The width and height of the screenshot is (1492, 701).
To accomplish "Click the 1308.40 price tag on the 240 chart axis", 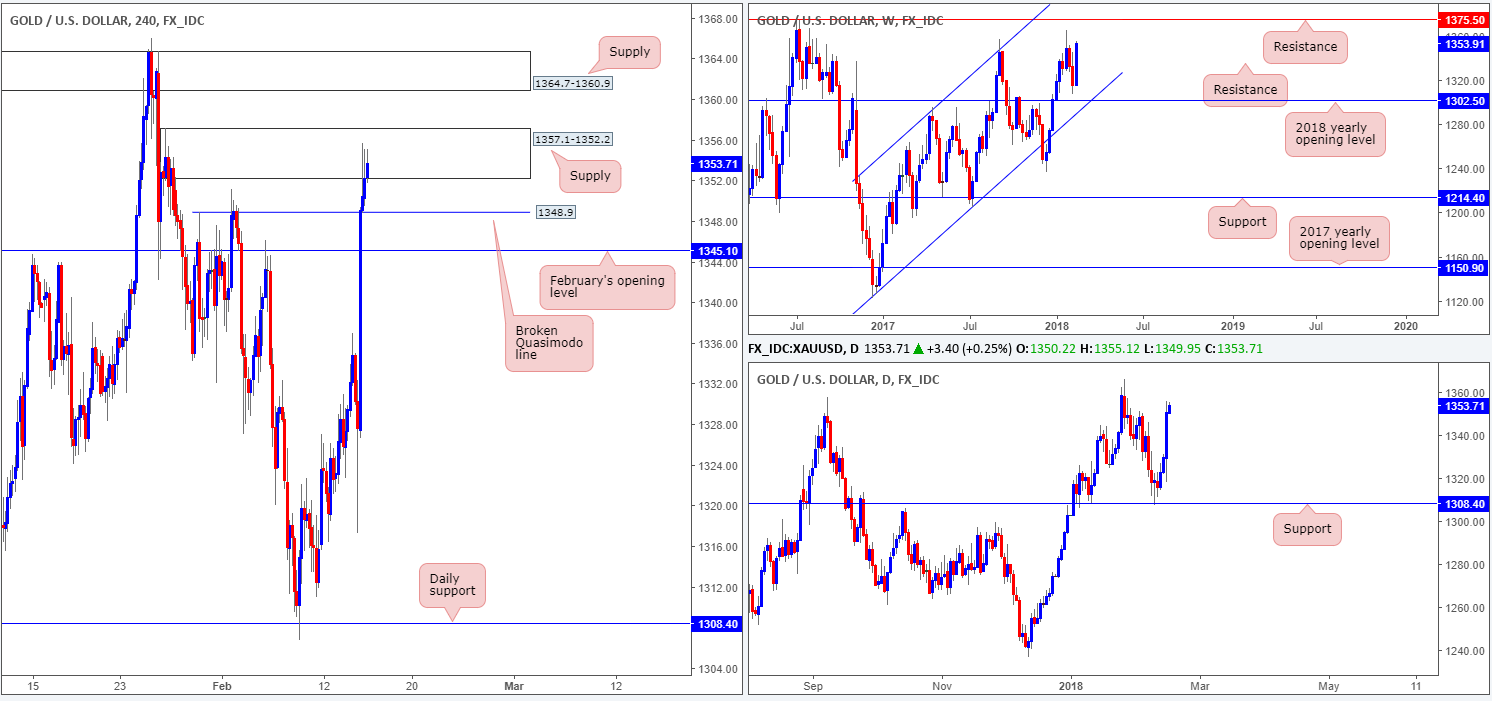I will [x=715, y=623].
